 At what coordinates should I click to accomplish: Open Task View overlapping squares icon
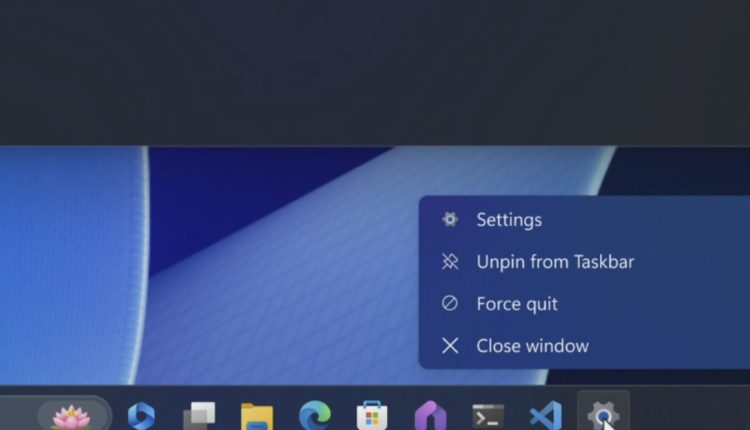199,416
